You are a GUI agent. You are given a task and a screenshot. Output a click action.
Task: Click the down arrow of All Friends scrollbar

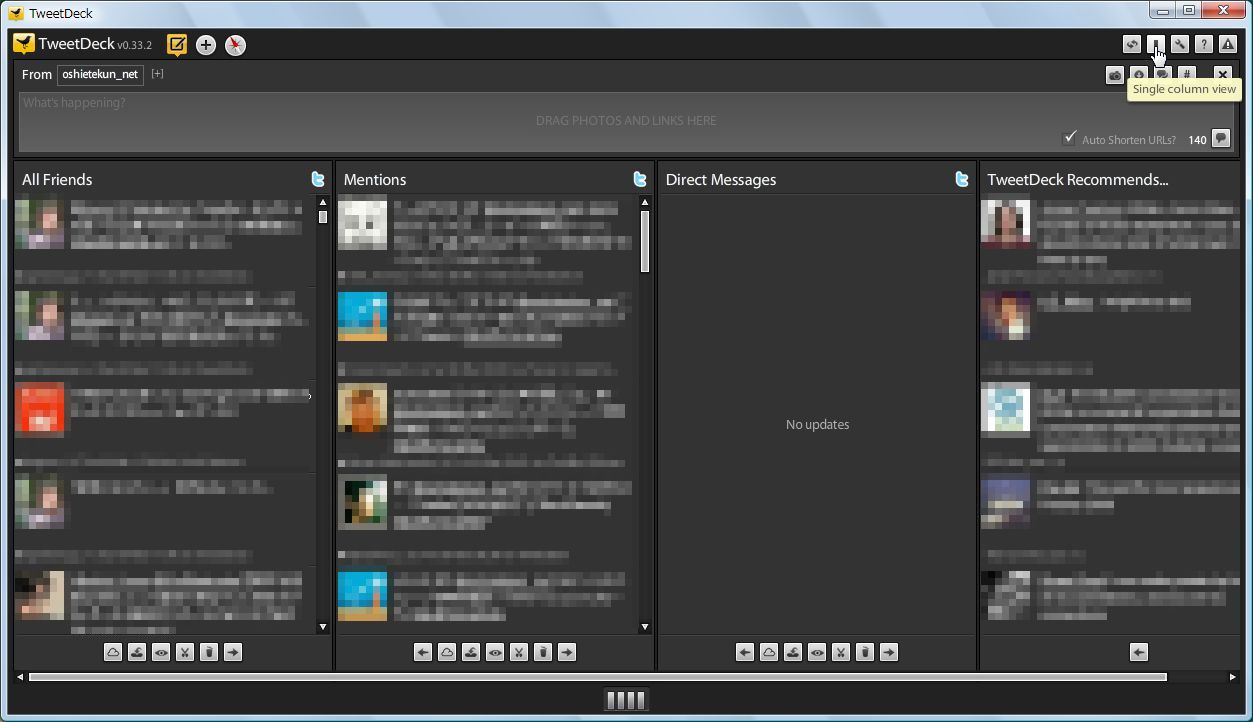pos(323,627)
